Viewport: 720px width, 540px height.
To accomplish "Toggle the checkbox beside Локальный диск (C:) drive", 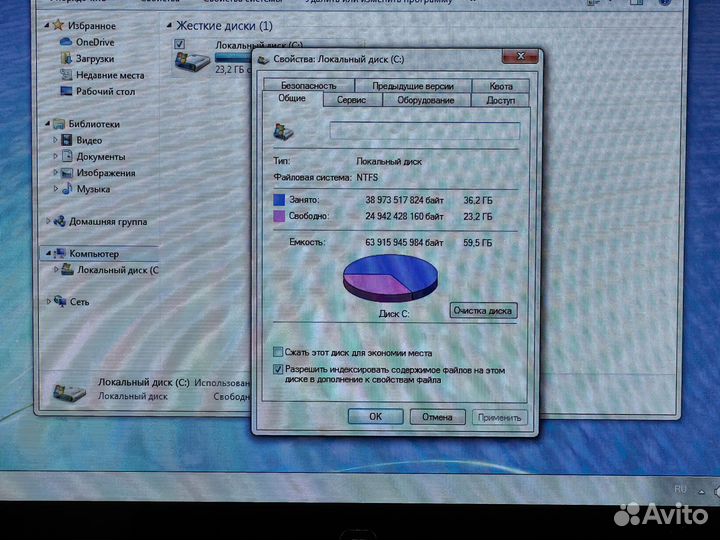I will [x=179, y=44].
